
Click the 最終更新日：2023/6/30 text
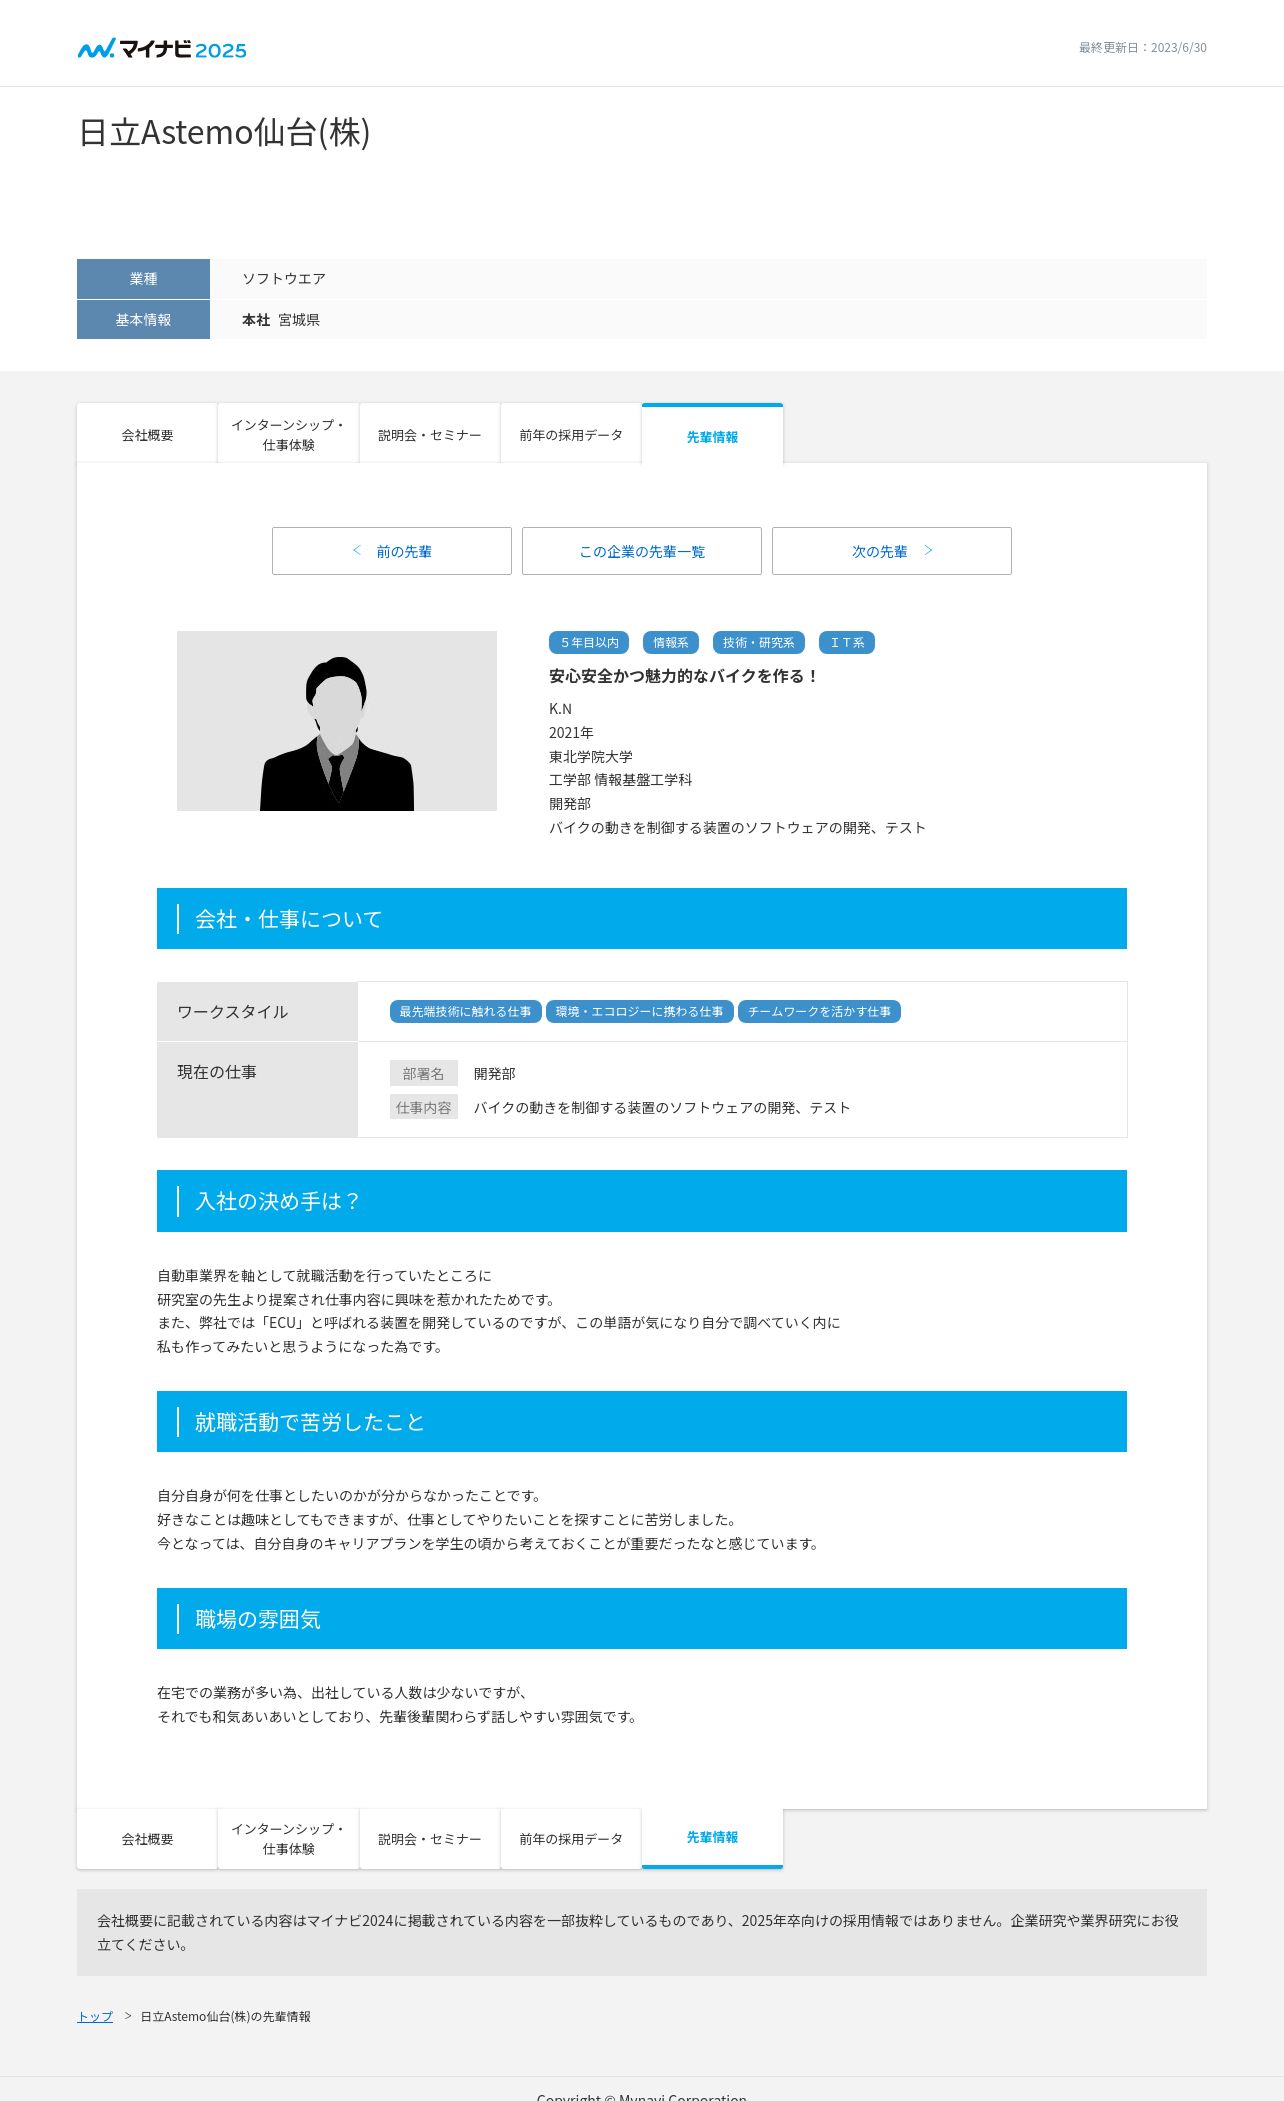(1142, 48)
